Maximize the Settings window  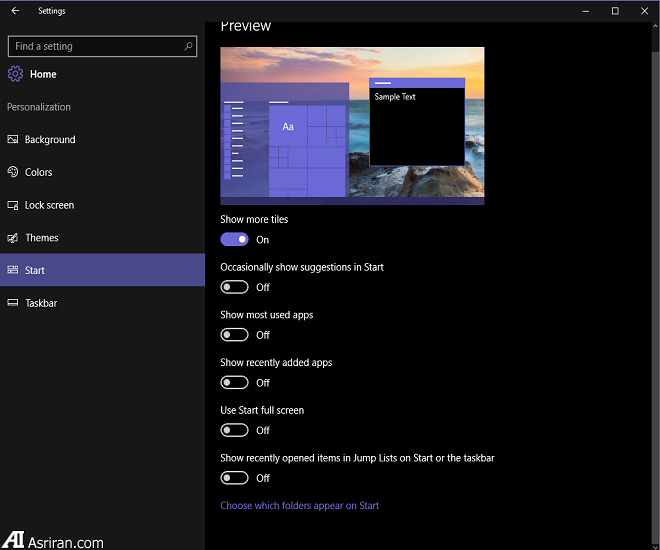point(615,11)
